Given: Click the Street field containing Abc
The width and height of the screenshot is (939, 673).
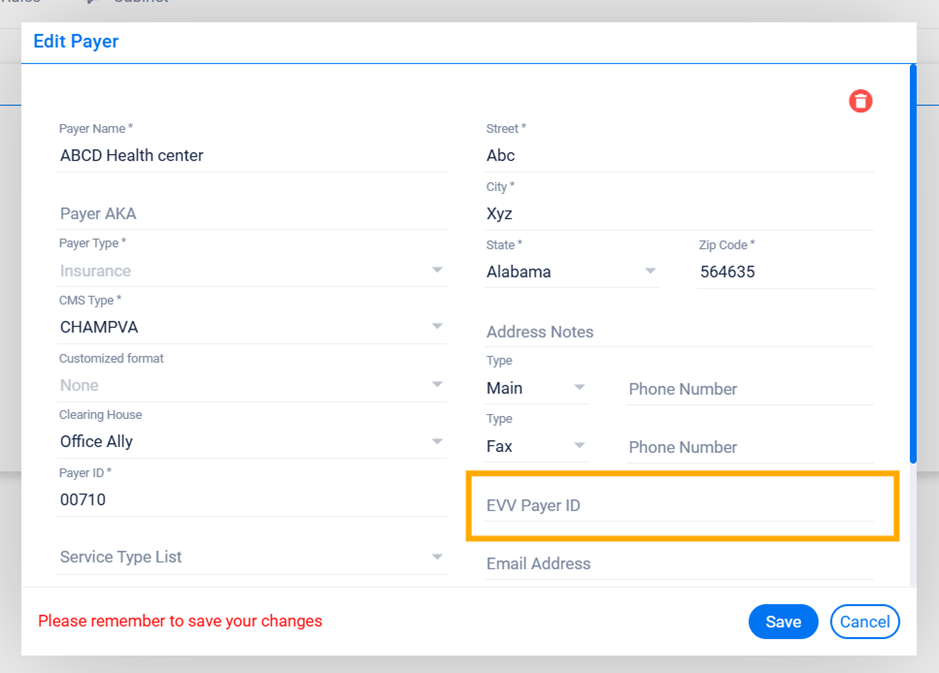Looking at the screenshot, I should coord(678,156).
